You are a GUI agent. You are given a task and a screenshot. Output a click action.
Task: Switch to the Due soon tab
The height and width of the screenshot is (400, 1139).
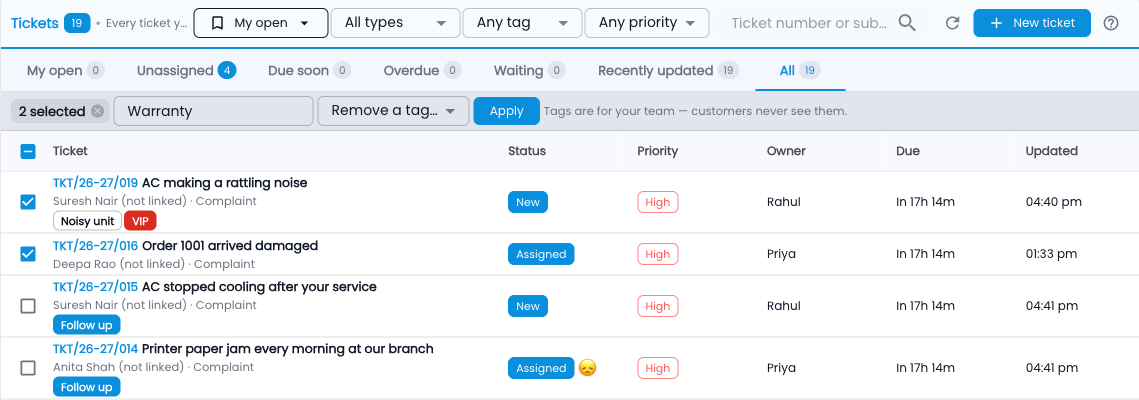[x=309, y=70]
